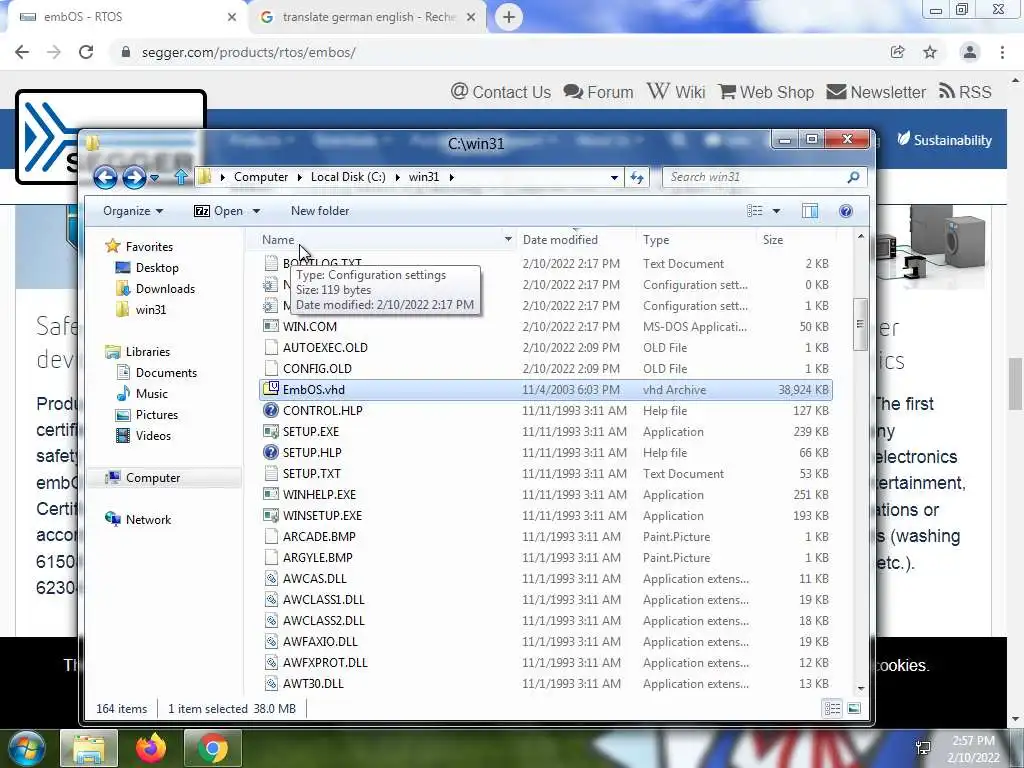Go up one folder level in Explorer
This screenshot has width=1024, height=768.
click(x=181, y=177)
